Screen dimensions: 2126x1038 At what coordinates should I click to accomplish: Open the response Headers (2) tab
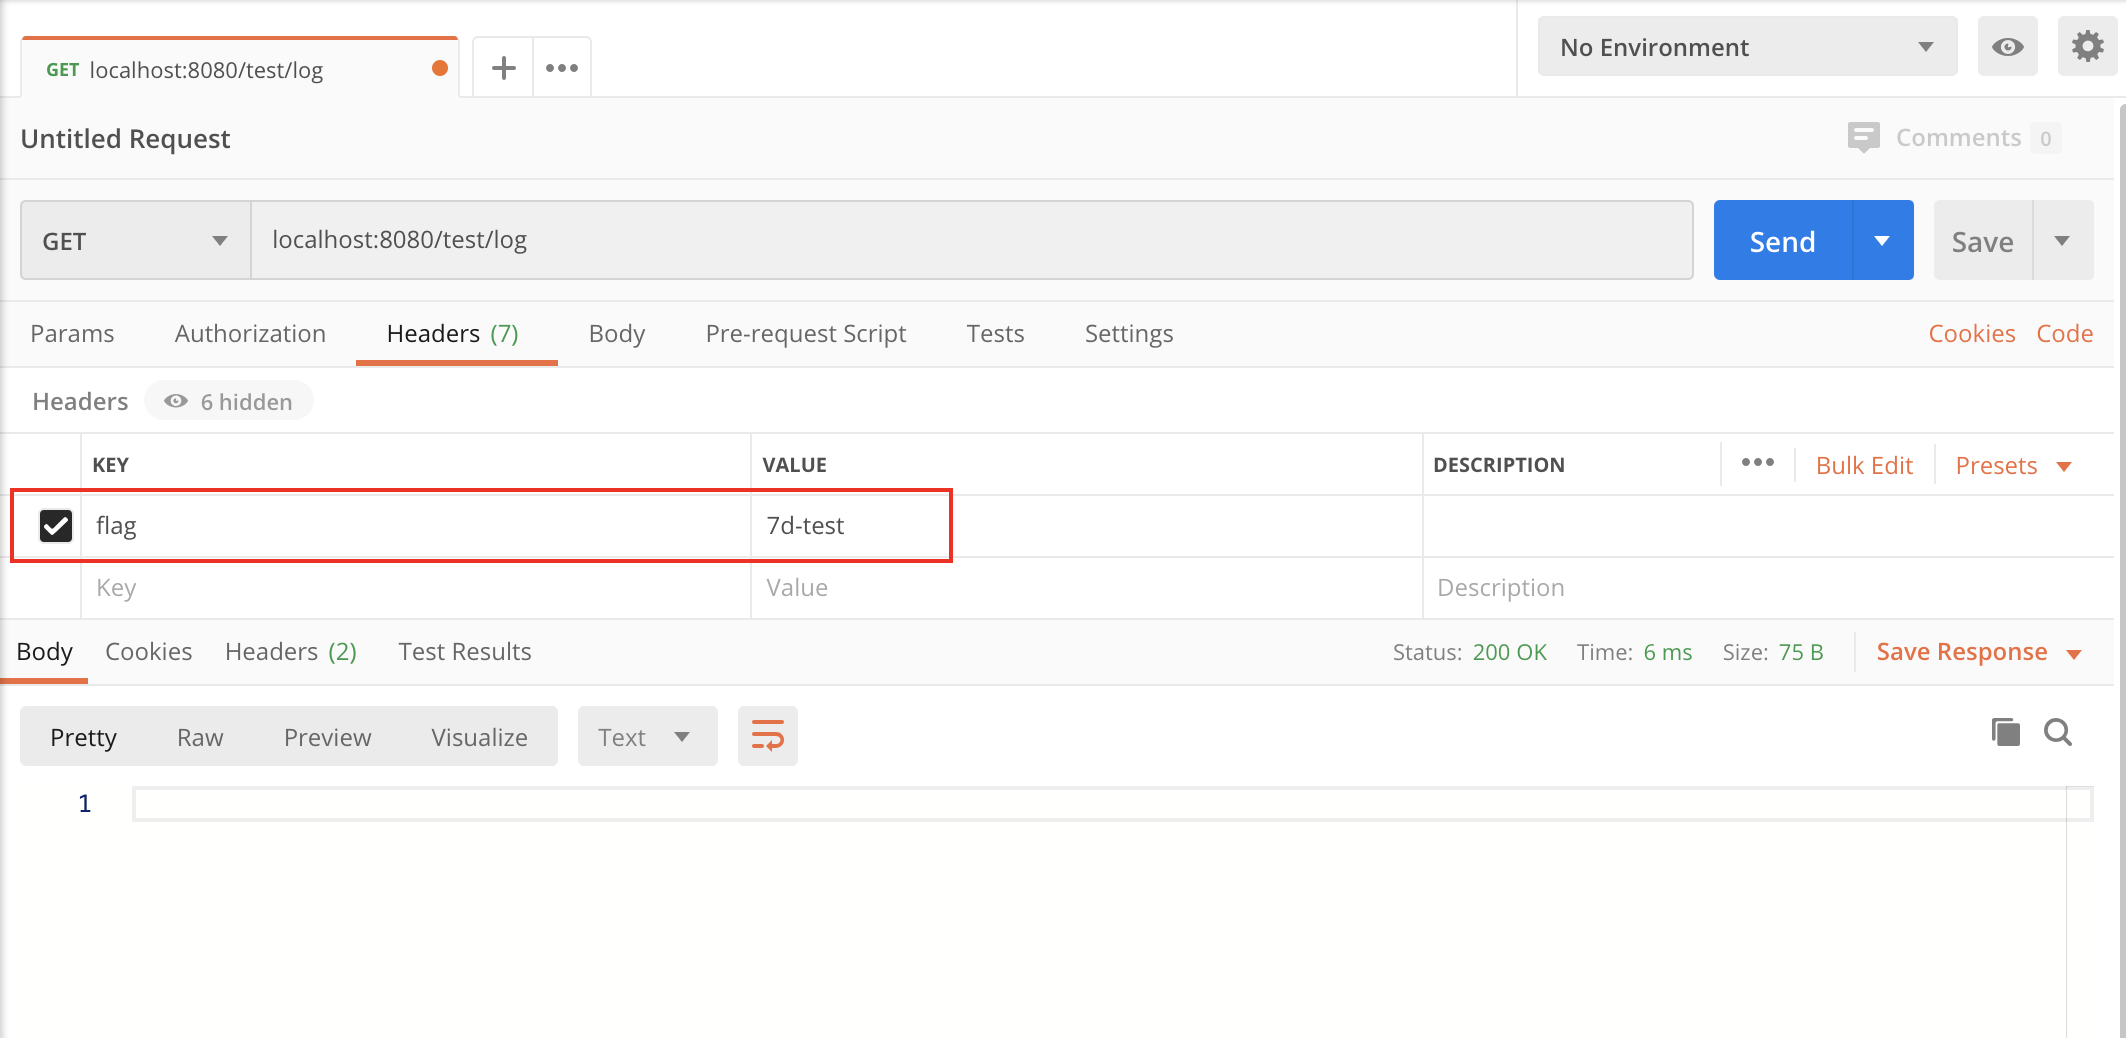pyautogui.click(x=291, y=652)
